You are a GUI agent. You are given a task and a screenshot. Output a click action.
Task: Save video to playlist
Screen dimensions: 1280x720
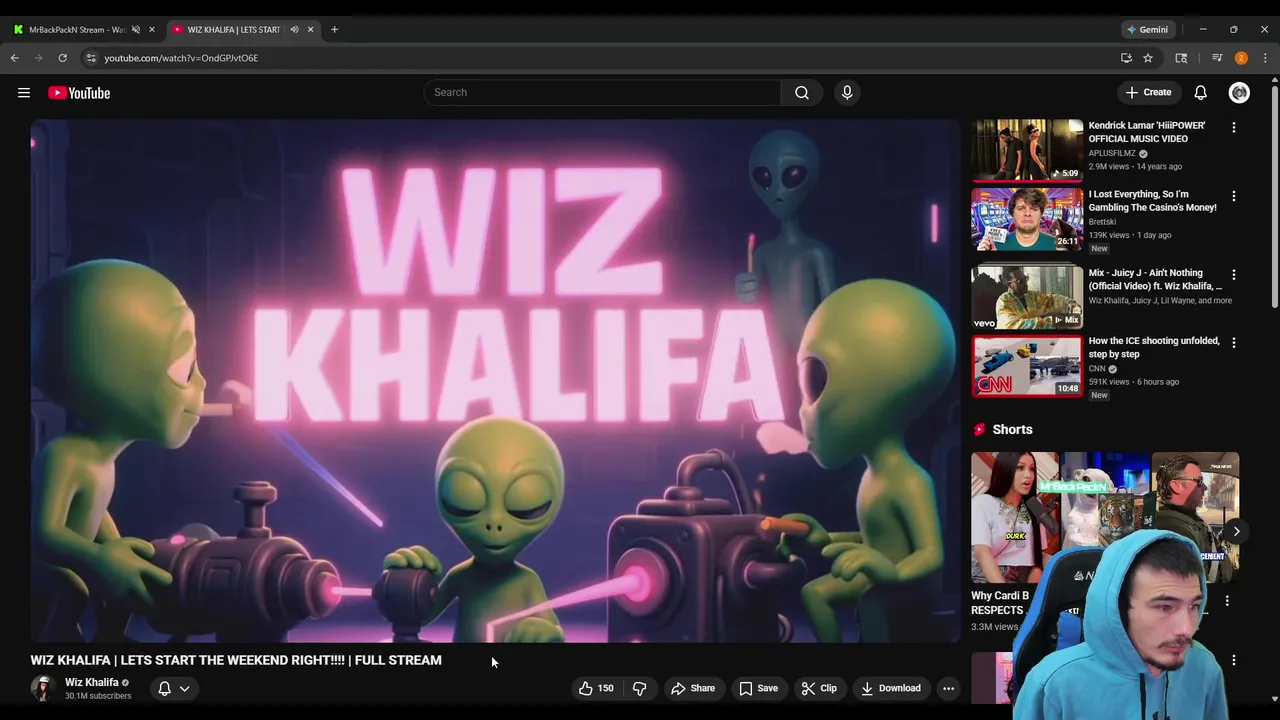[758, 688]
